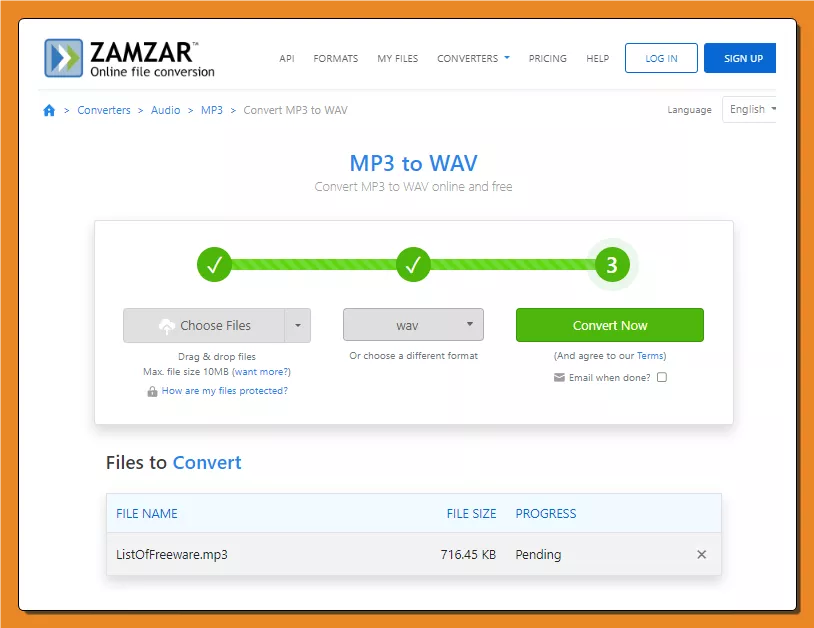Image resolution: width=814 pixels, height=628 pixels.
Task: Expand the Converters menu
Action: [473, 58]
